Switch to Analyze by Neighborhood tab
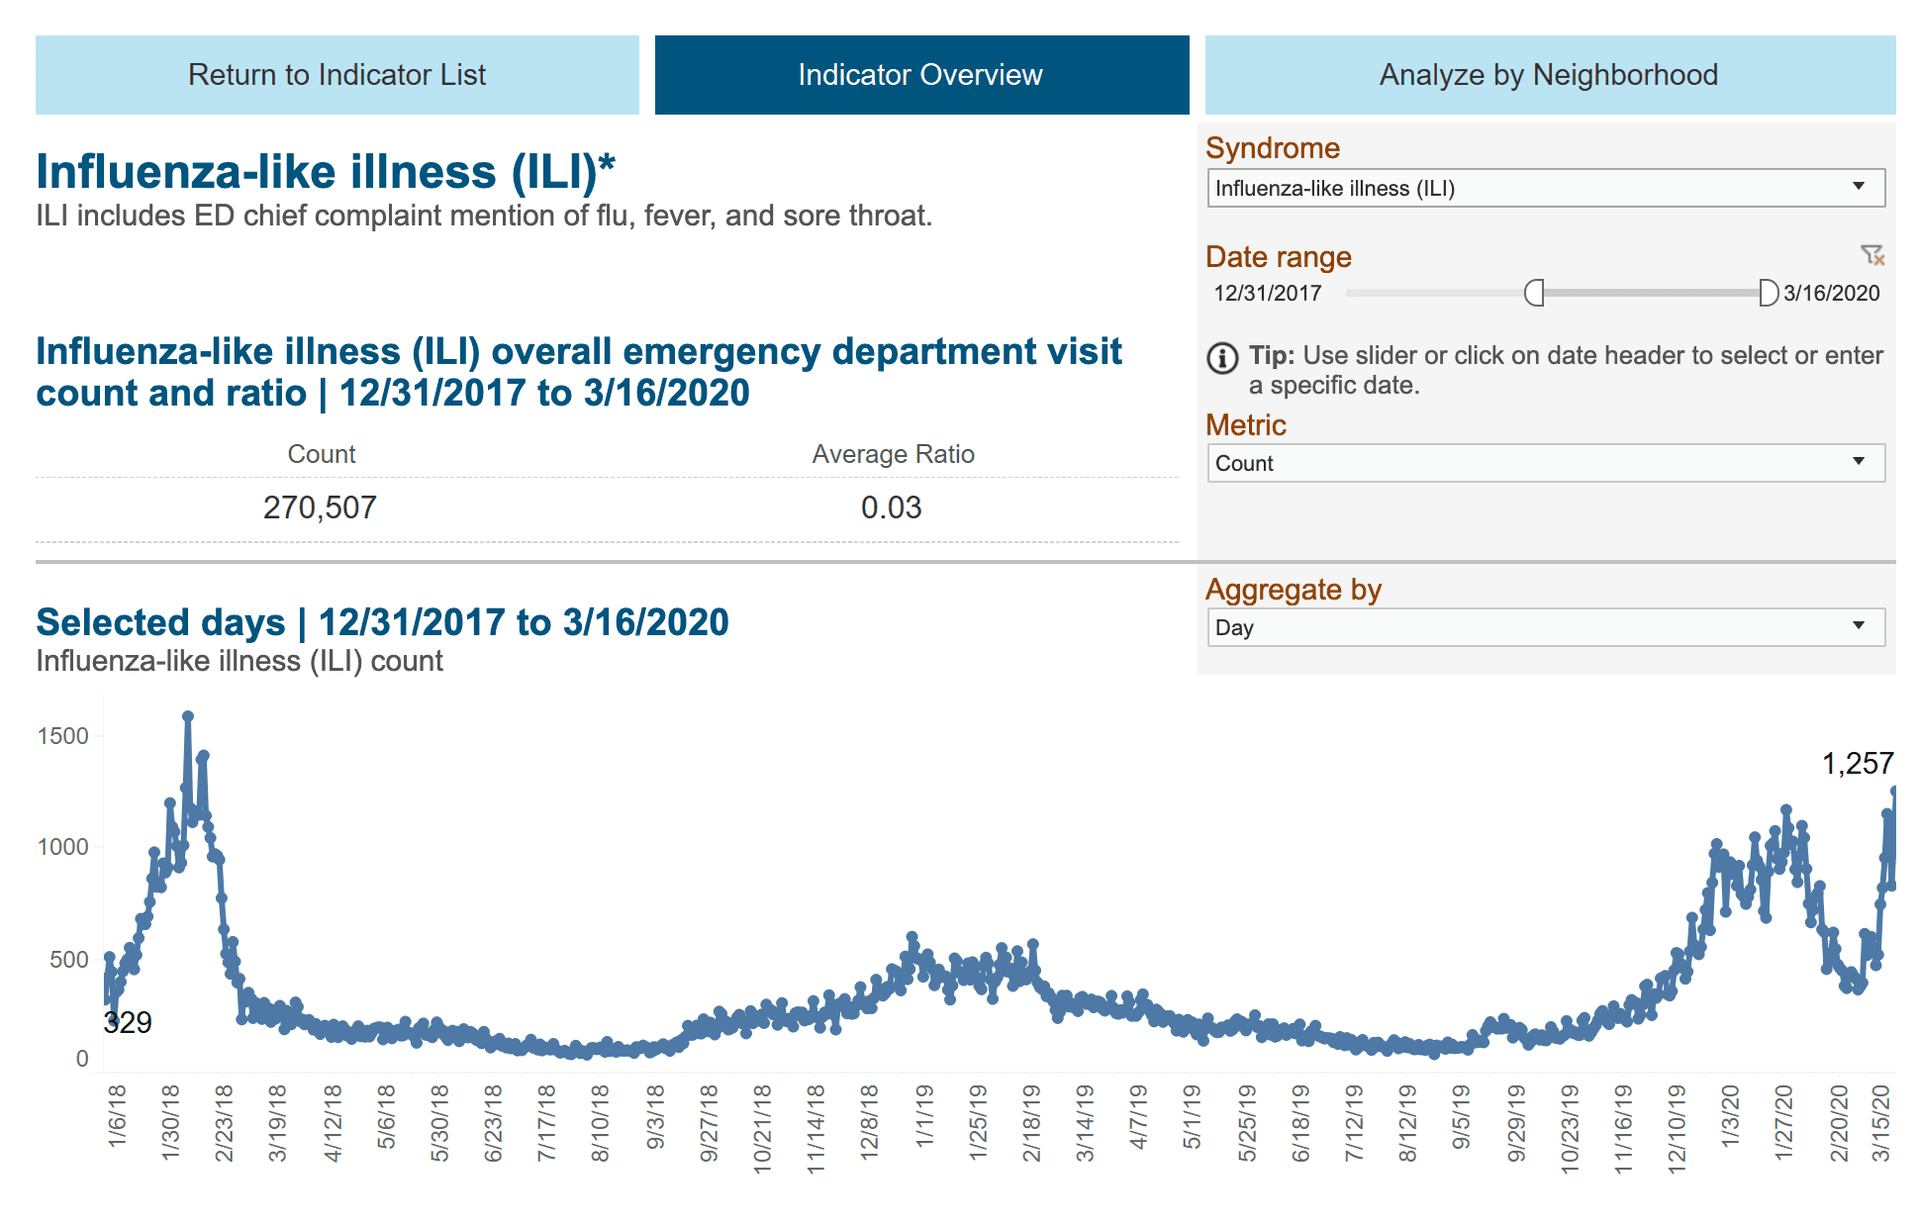 [1548, 75]
